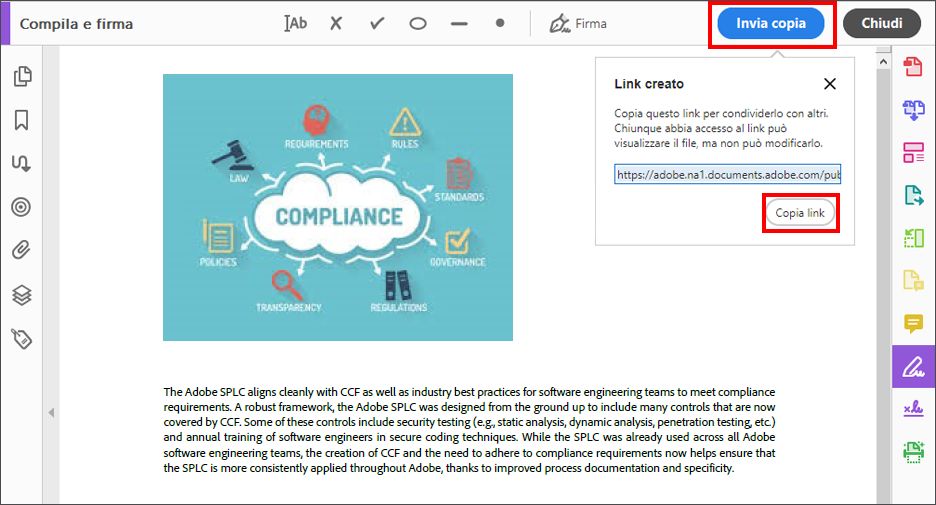
Task: Open the layers panel
Action: pos(21,295)
